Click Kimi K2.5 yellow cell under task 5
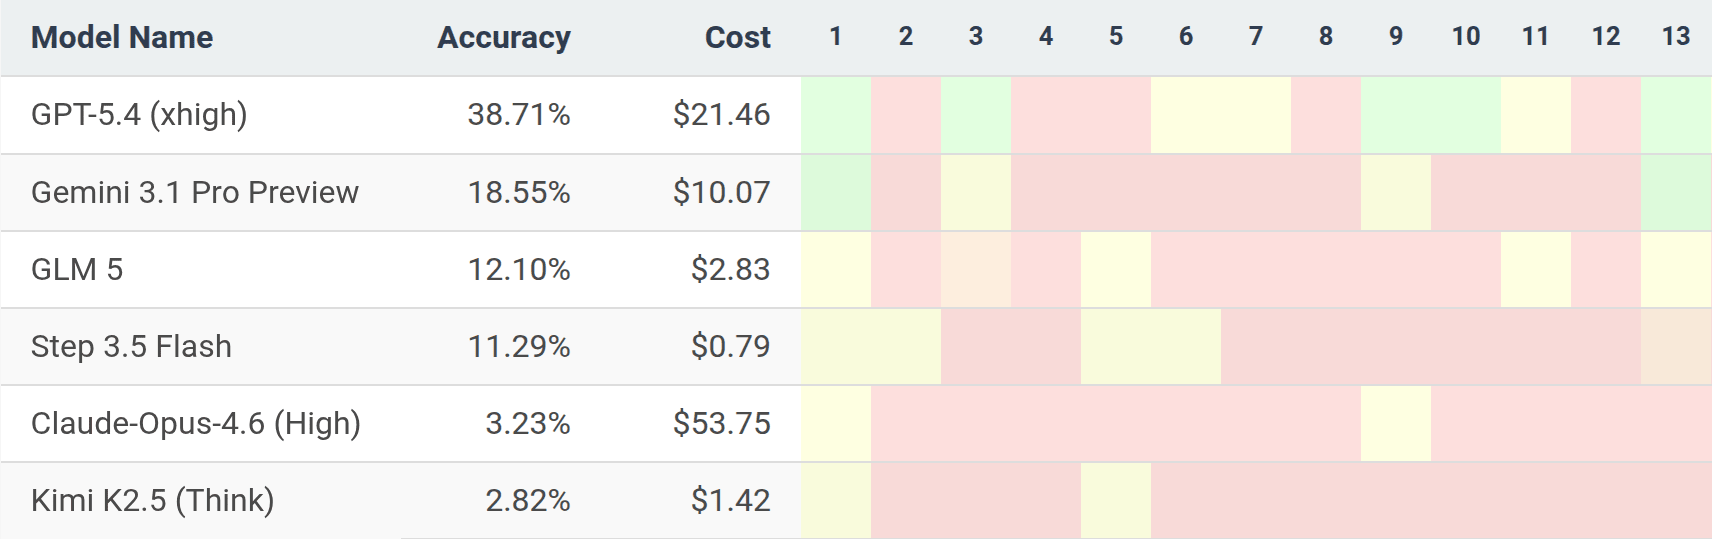 [x=1116, y=500]
